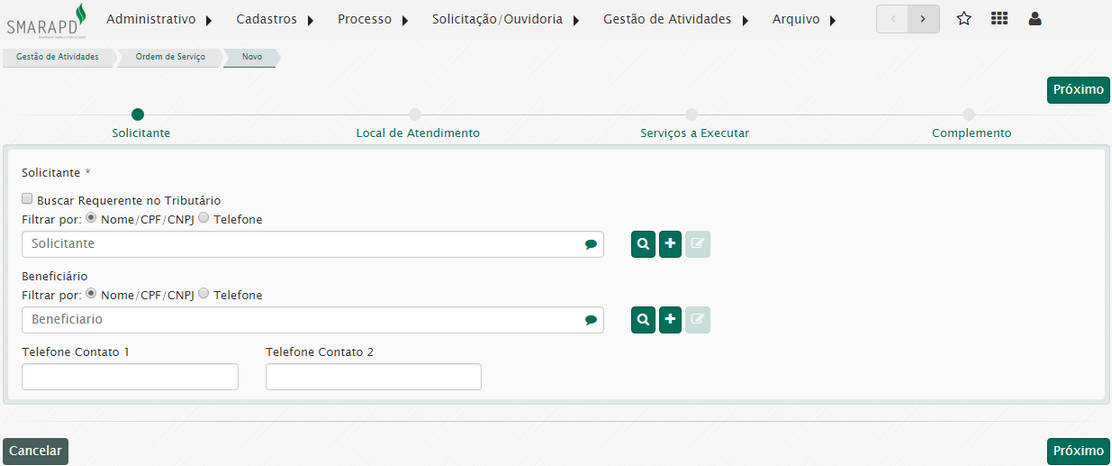Expand the Gestão de Atividades menu
Screen dimensions: 1112x466
[x=675, y=19]
